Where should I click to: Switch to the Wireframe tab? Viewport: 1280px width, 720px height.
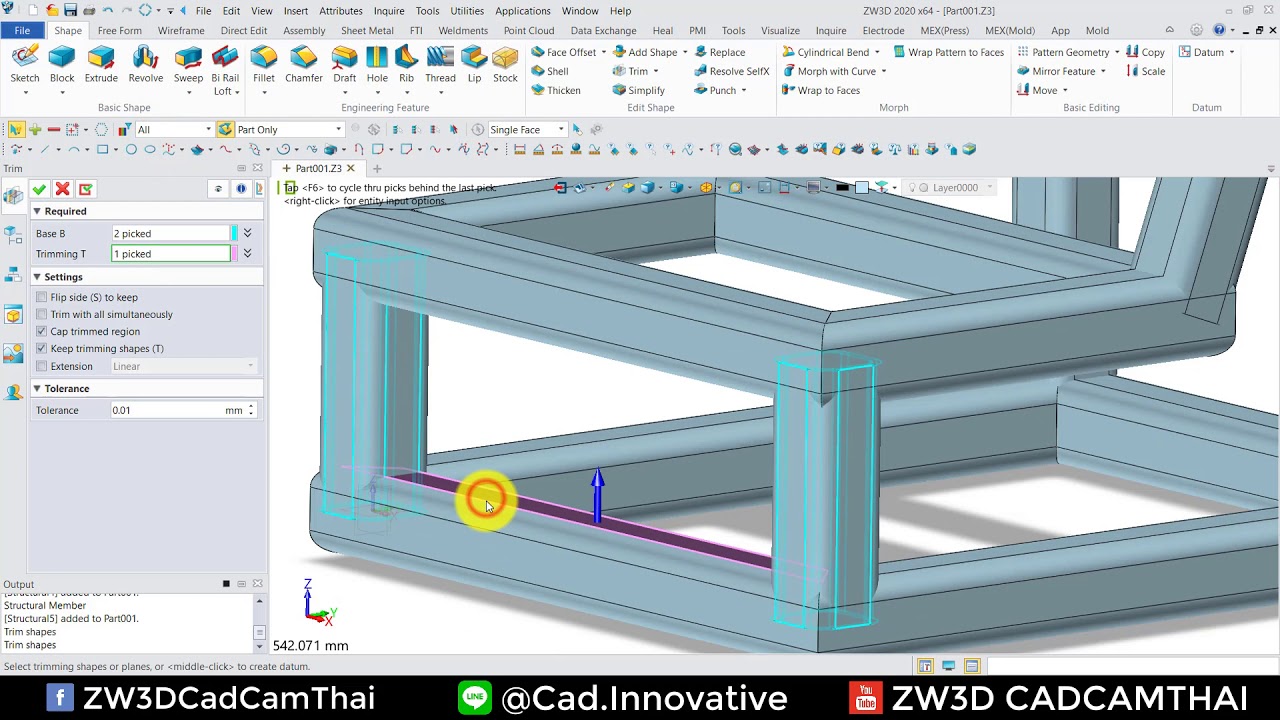click(x=181, y=30)
